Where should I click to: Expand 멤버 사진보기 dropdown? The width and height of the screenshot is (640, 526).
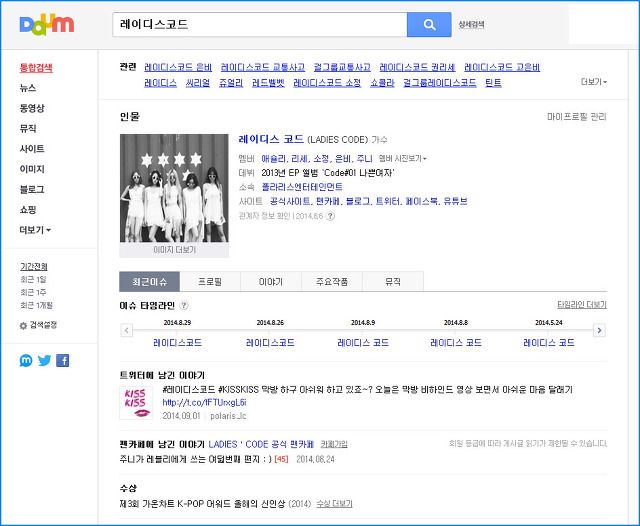[402, 158]
